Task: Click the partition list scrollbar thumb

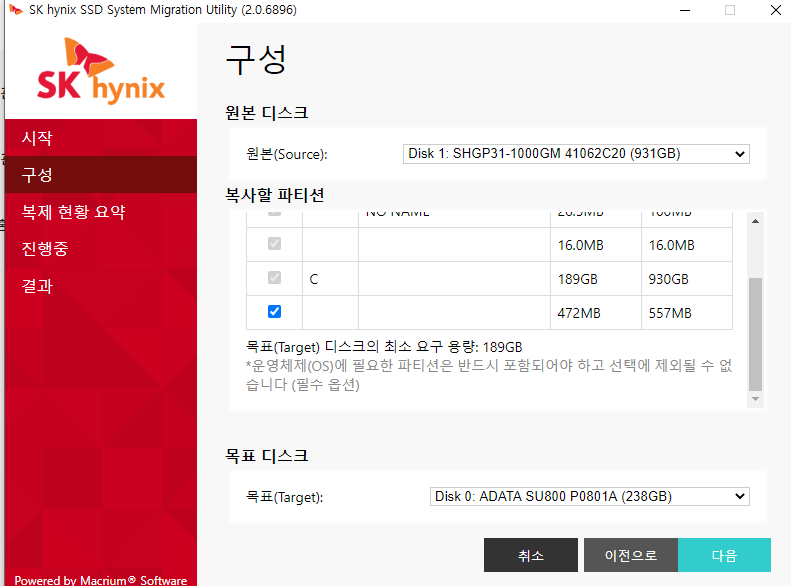Action: (x=755, y=334)
